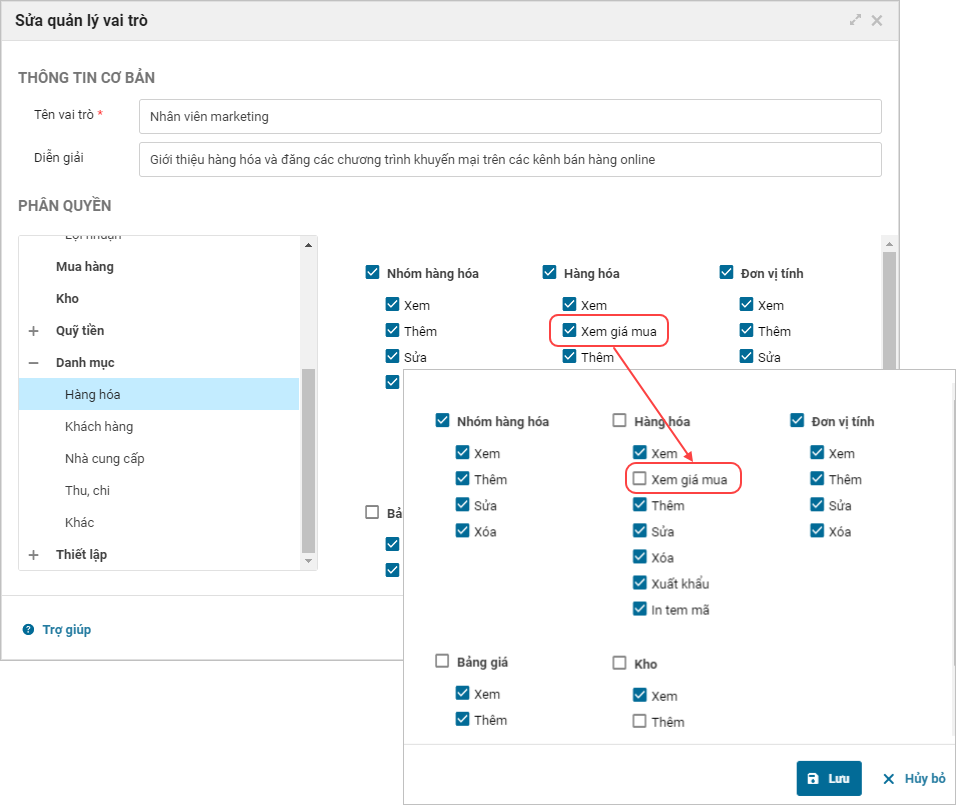Open the Trợ giúp help link
This screenshot has height=805, width=956.
pos(66,630)
